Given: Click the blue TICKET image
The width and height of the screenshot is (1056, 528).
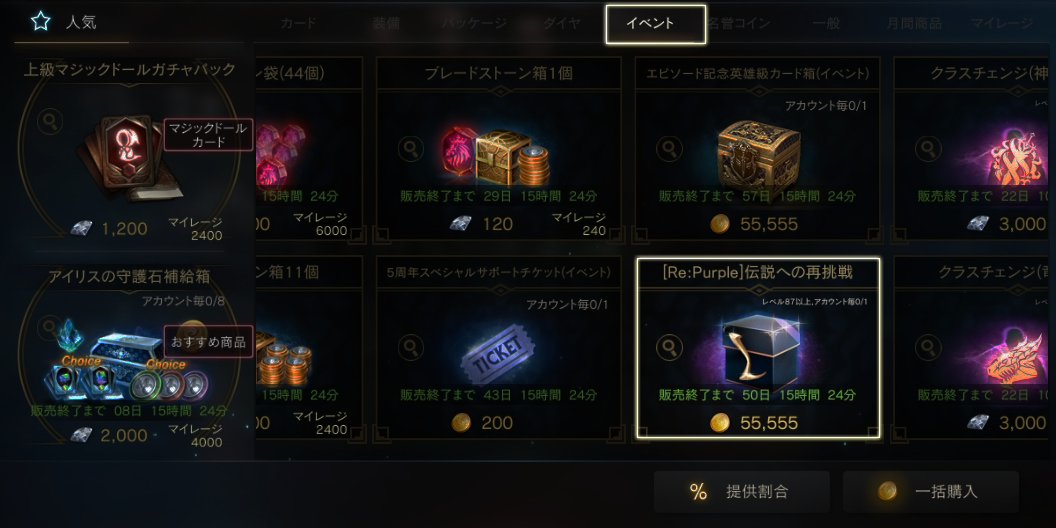Looking at the screenshot, I should (x=498, y=354).
